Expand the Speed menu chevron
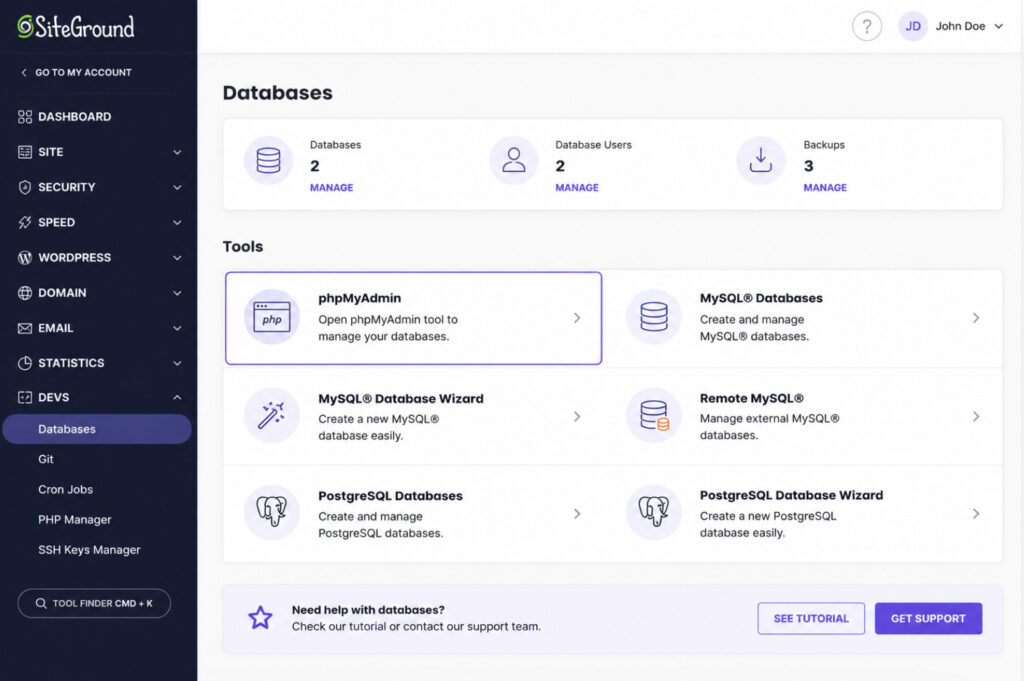This screenshot has width=1024, height=681. pyautogui.click(x=177, y=223)
